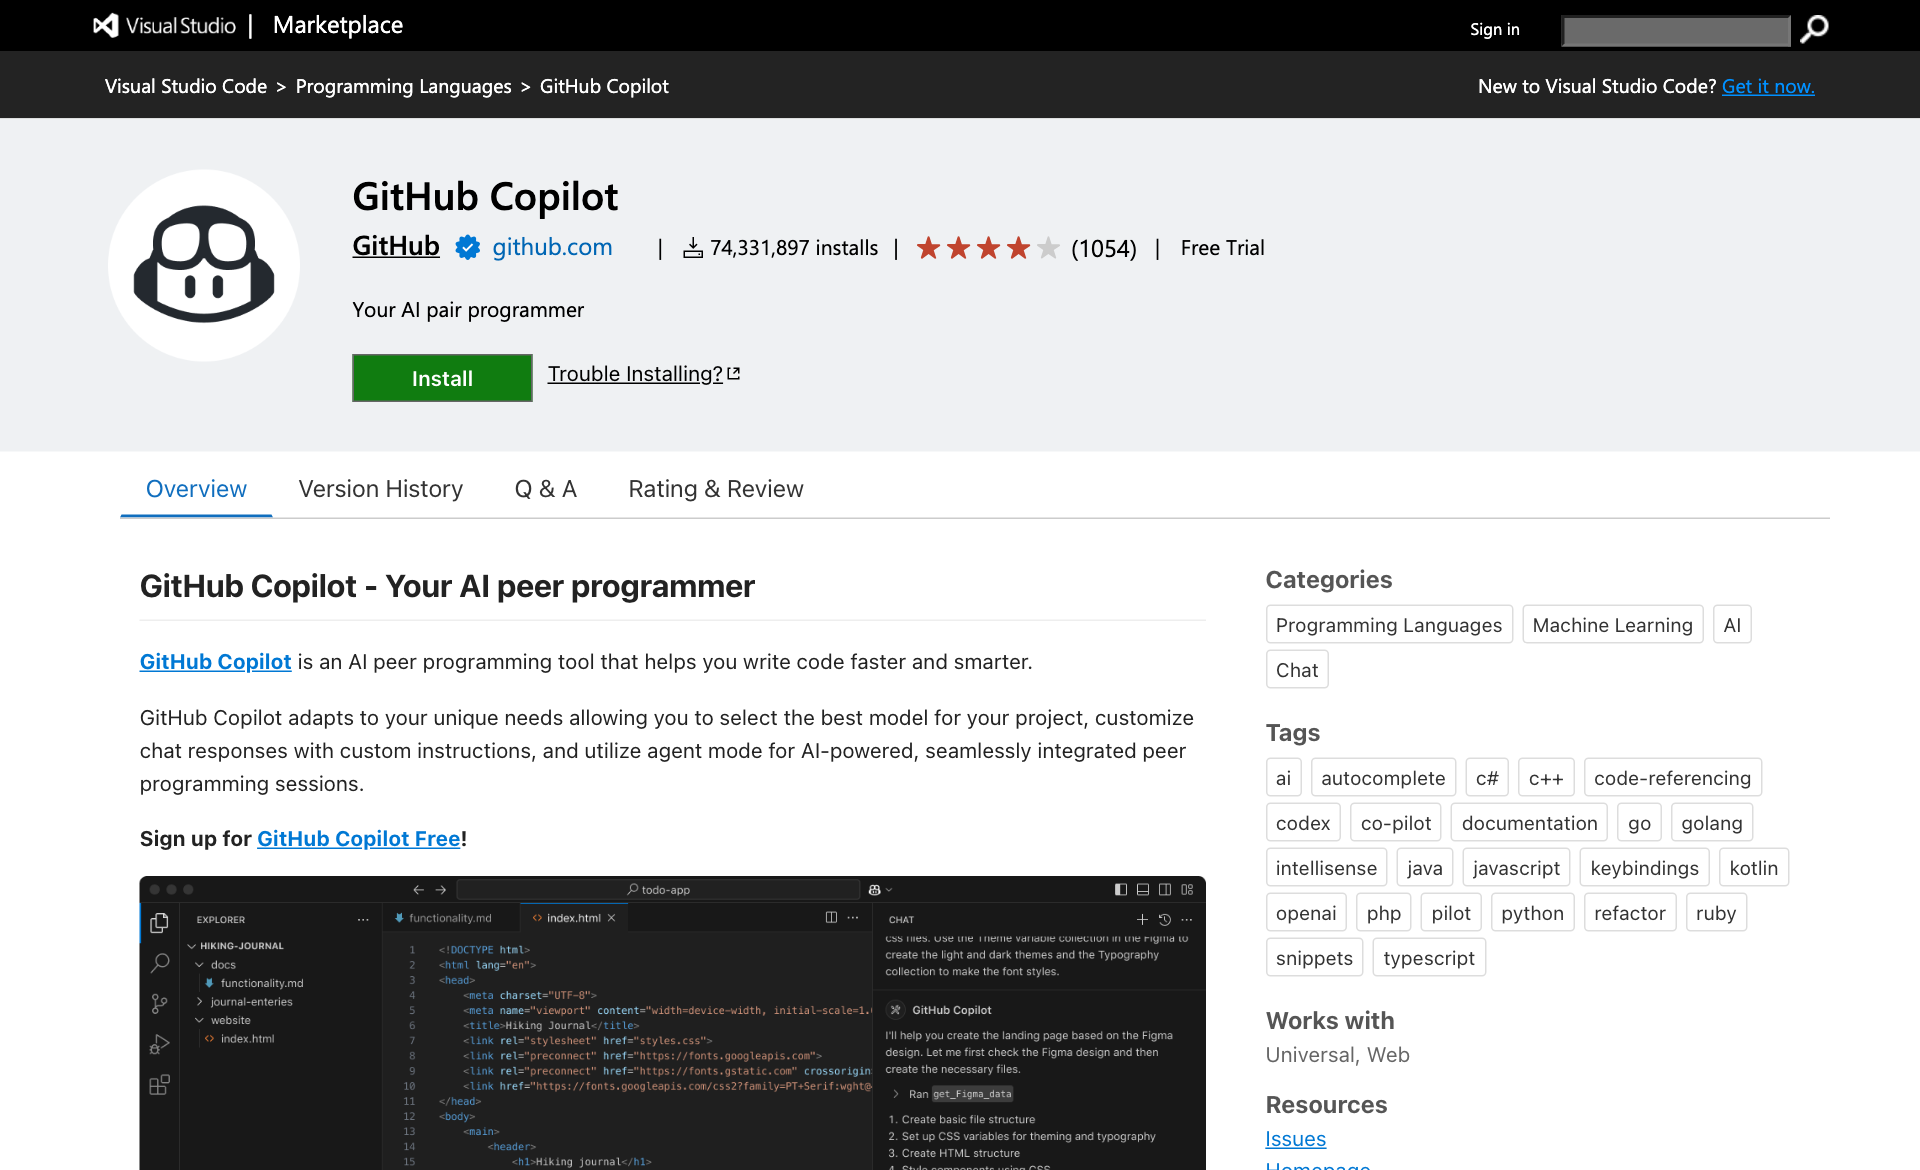This screenshot has height=1170, width=1920.
Task: Click the ai tag
Action: point(1283,778)
